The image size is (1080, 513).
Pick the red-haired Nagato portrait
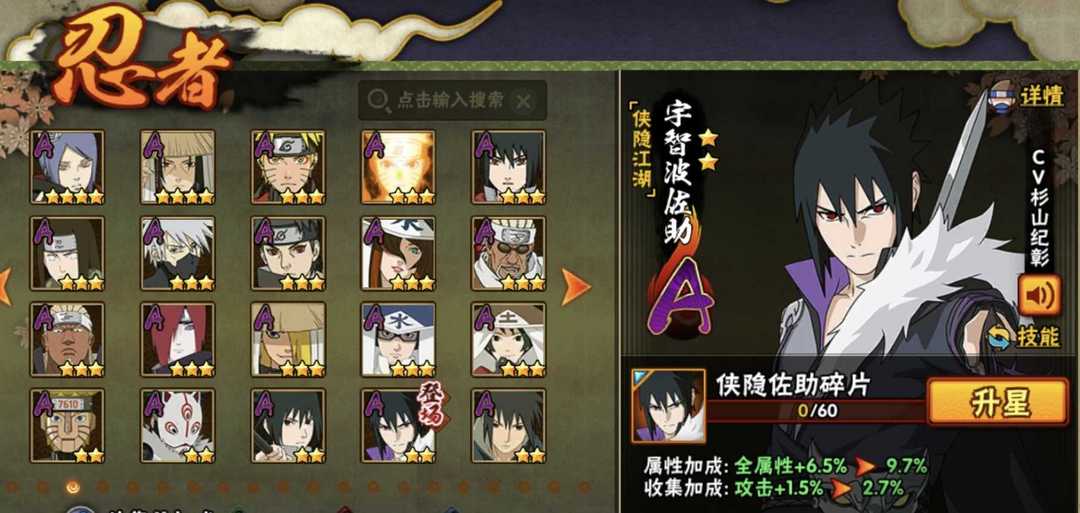tap(178, 339)
